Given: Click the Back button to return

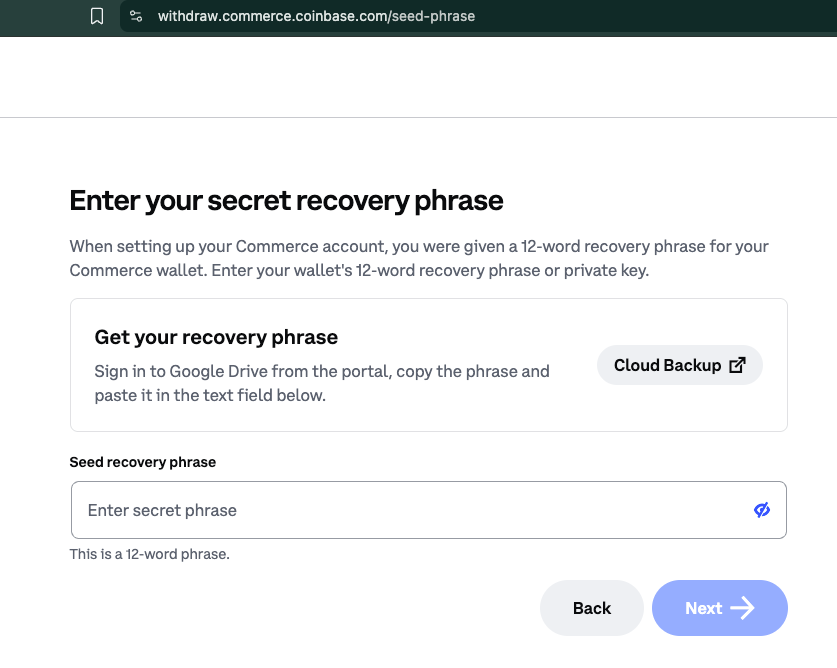Looking at the screenshot, I should tap(591, 608).
